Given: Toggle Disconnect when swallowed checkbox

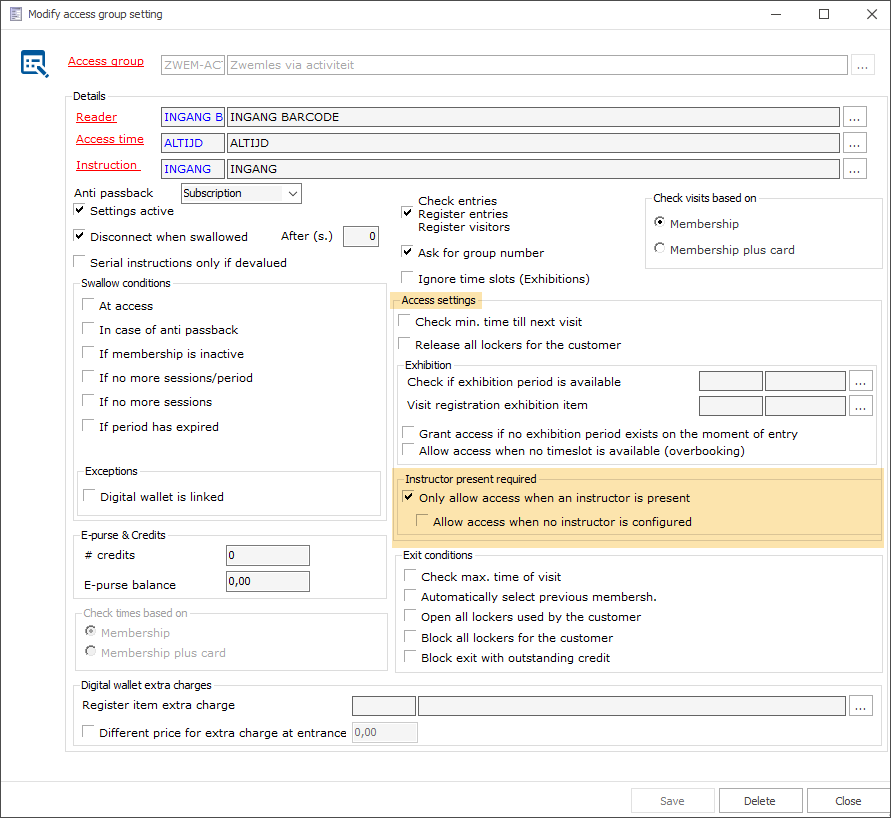Looking at the screenshot, I should point(80,236).
